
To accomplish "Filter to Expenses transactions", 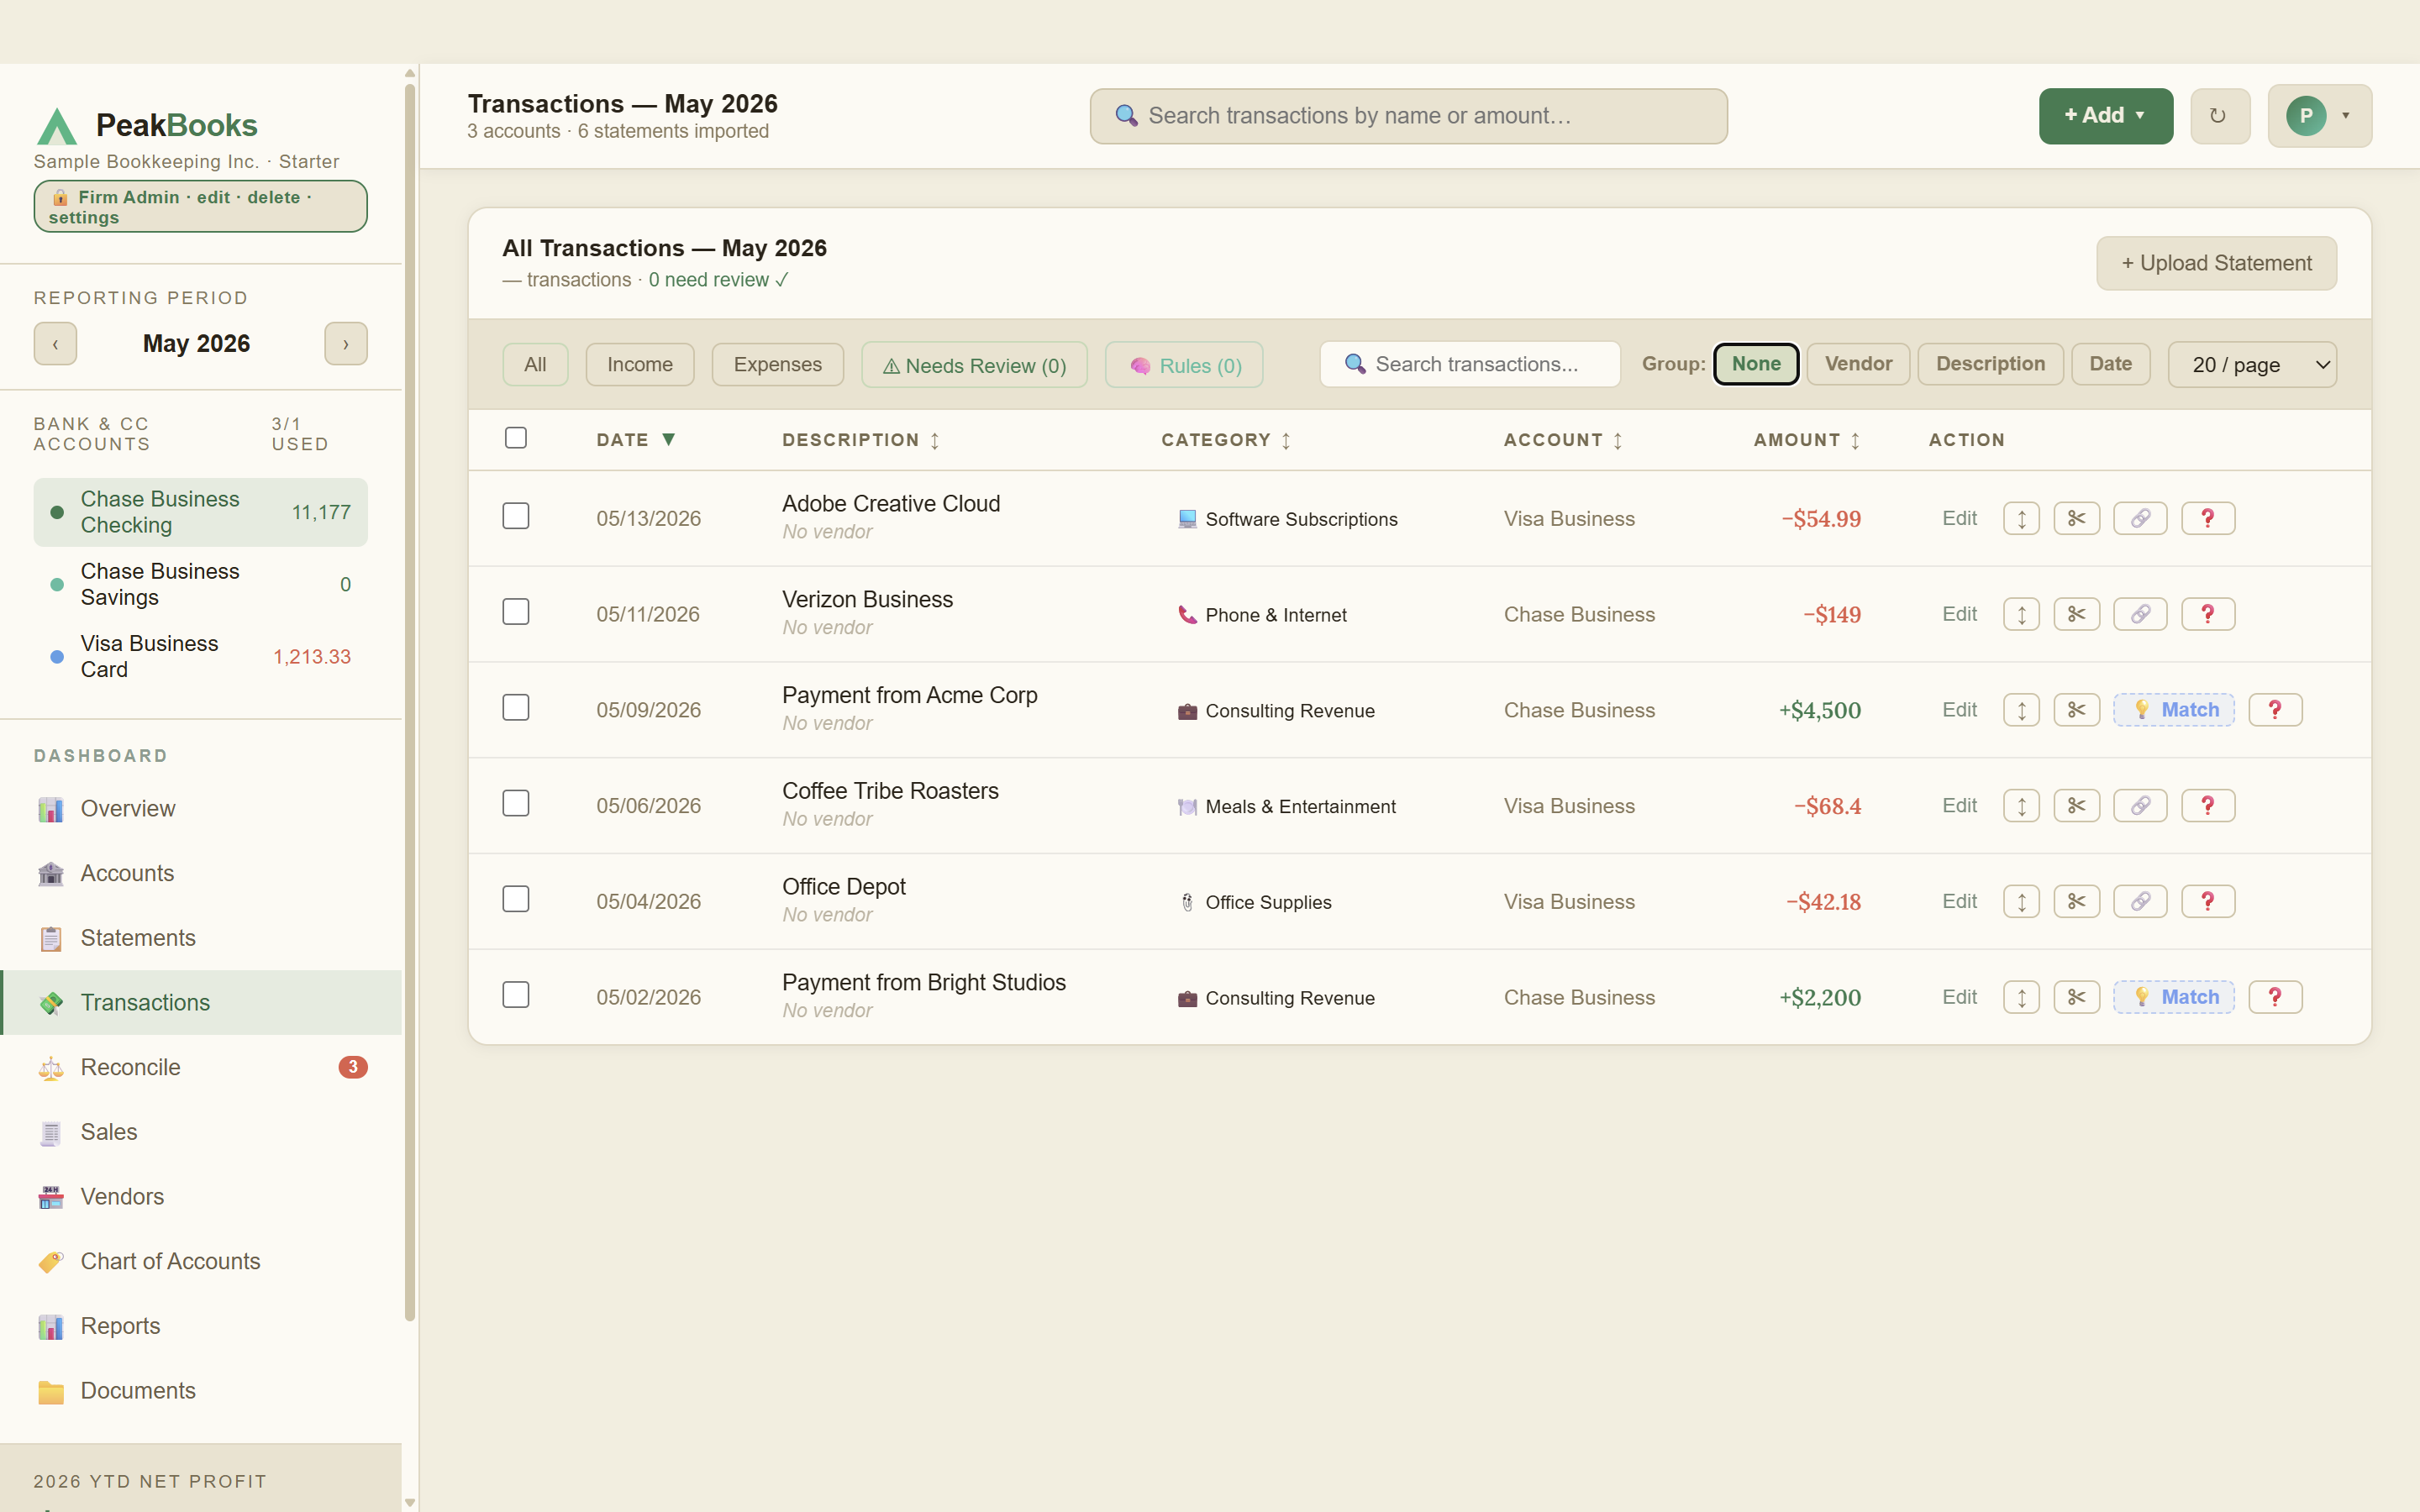I will pyautogui.click(x=778, y=365).
